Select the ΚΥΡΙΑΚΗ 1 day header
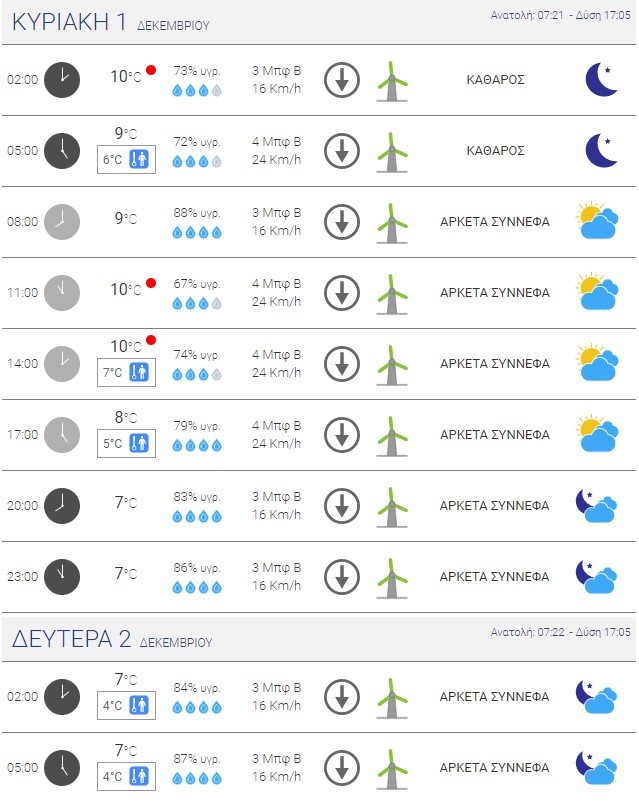Image resolution: width=639 pixels, height=802 pixels. pyautogui.click(x=110, y=23)
